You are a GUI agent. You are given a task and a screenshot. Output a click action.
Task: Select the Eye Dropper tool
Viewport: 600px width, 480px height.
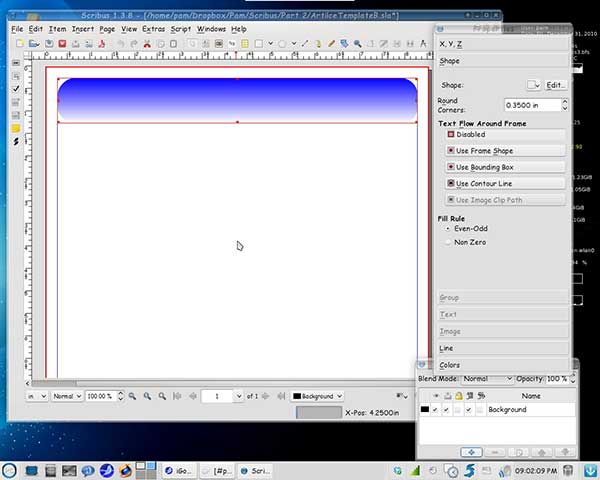coord(344,44)
